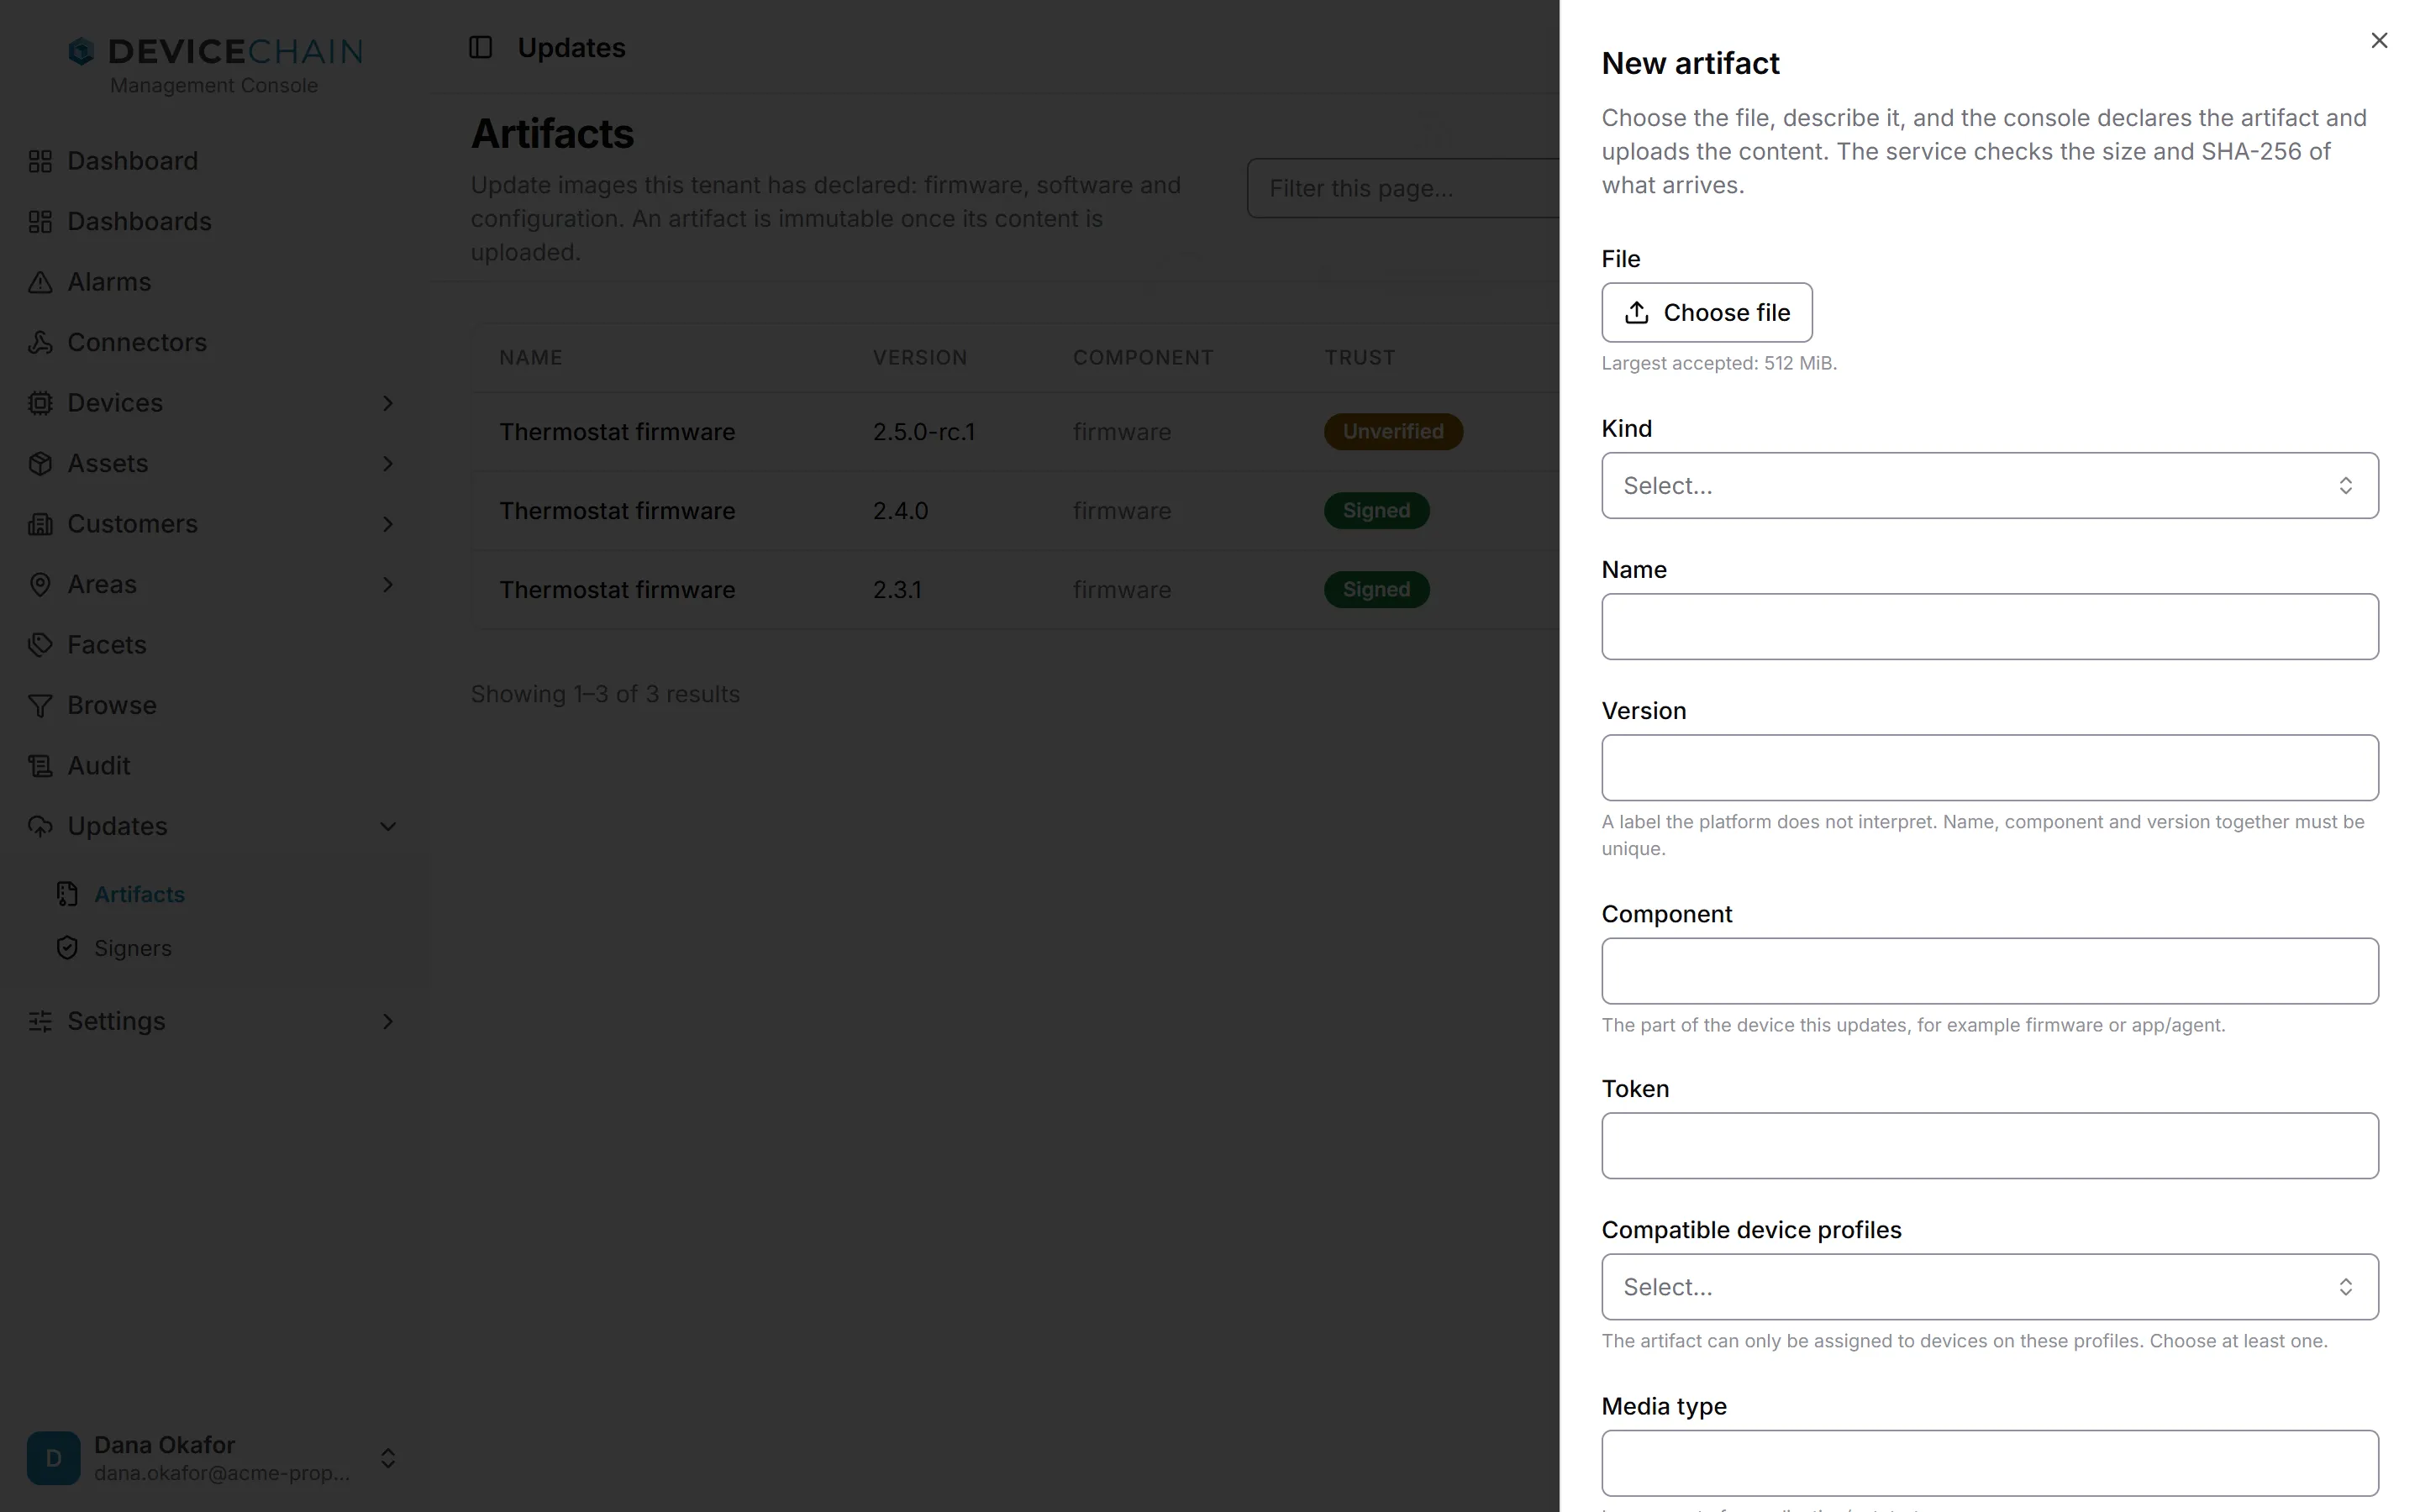Viewport: 2420px width, 1512px height.
Task: Click the Facets tag icon
Action: (40, 645)
